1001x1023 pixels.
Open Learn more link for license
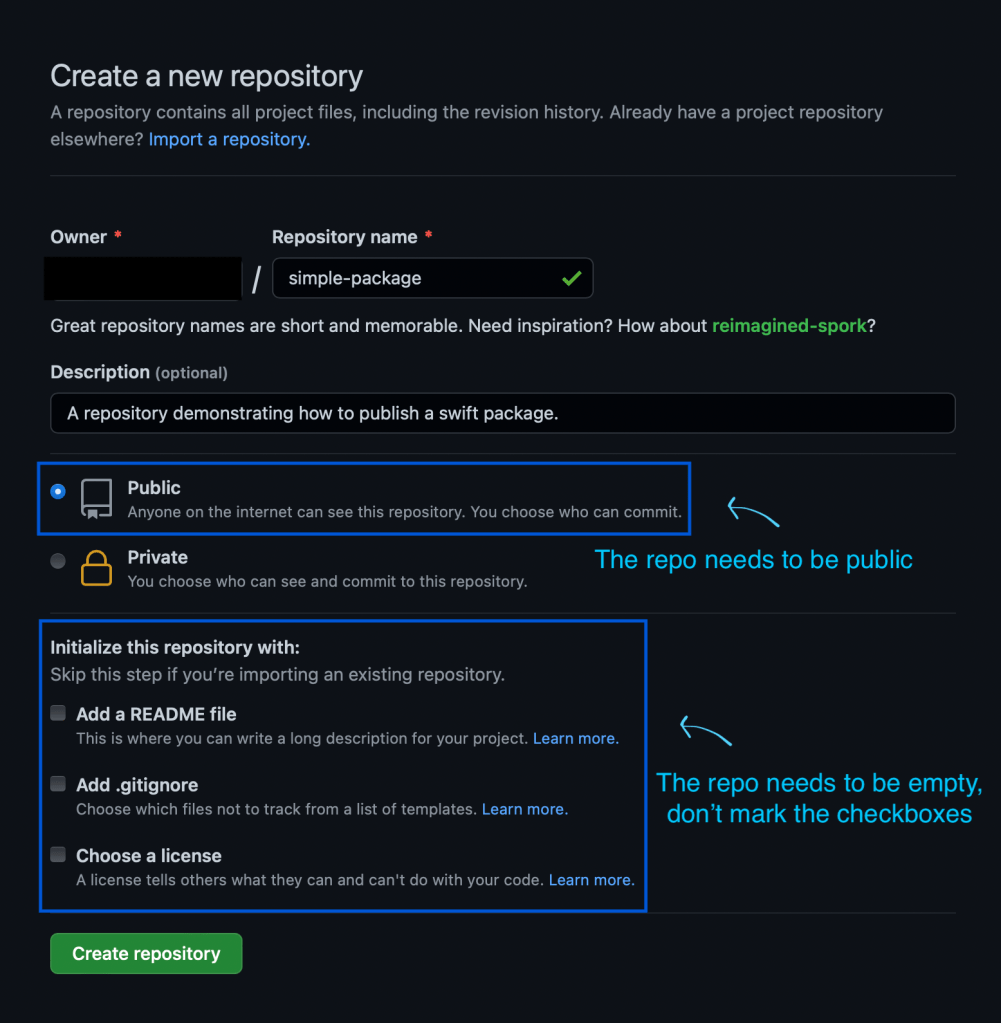coord(591,880)
